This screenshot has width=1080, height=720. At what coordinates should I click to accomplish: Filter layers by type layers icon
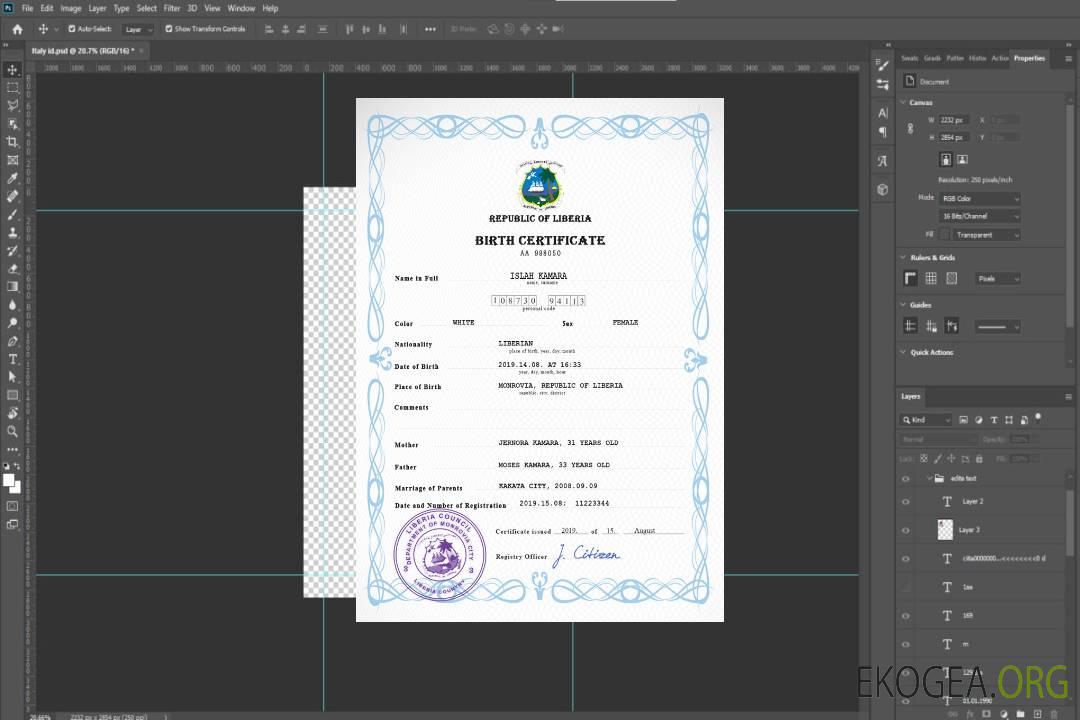(x=994, y=420)
